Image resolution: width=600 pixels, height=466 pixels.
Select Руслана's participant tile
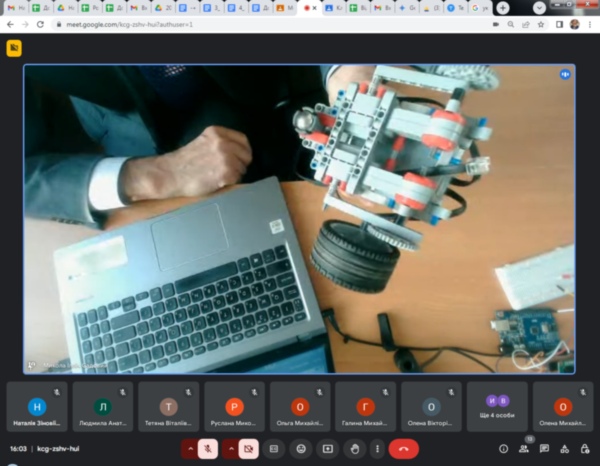pos(234,406)
